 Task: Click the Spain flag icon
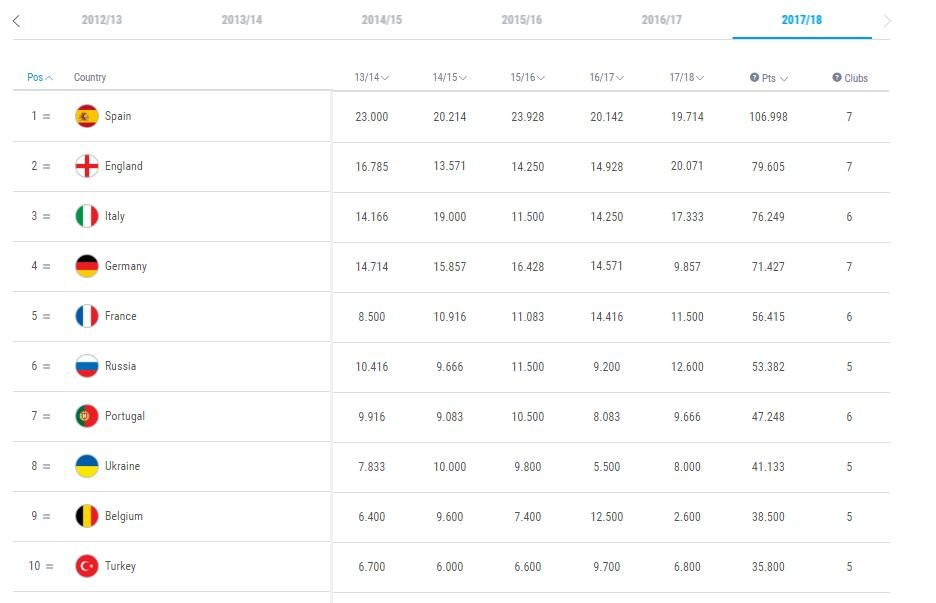pyautogui.click(x=87, y=116)
